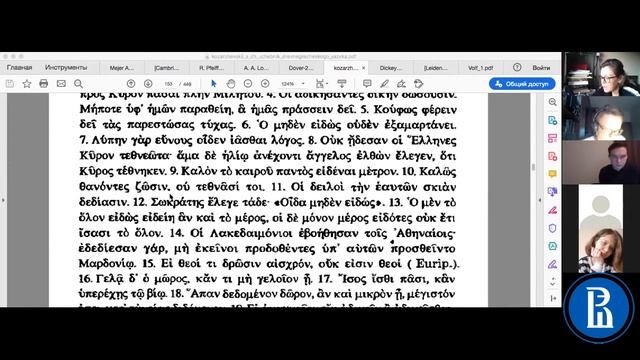Select the top participant video thumbnail
This screenshot has width=640, height=360.
pos(601,74)
